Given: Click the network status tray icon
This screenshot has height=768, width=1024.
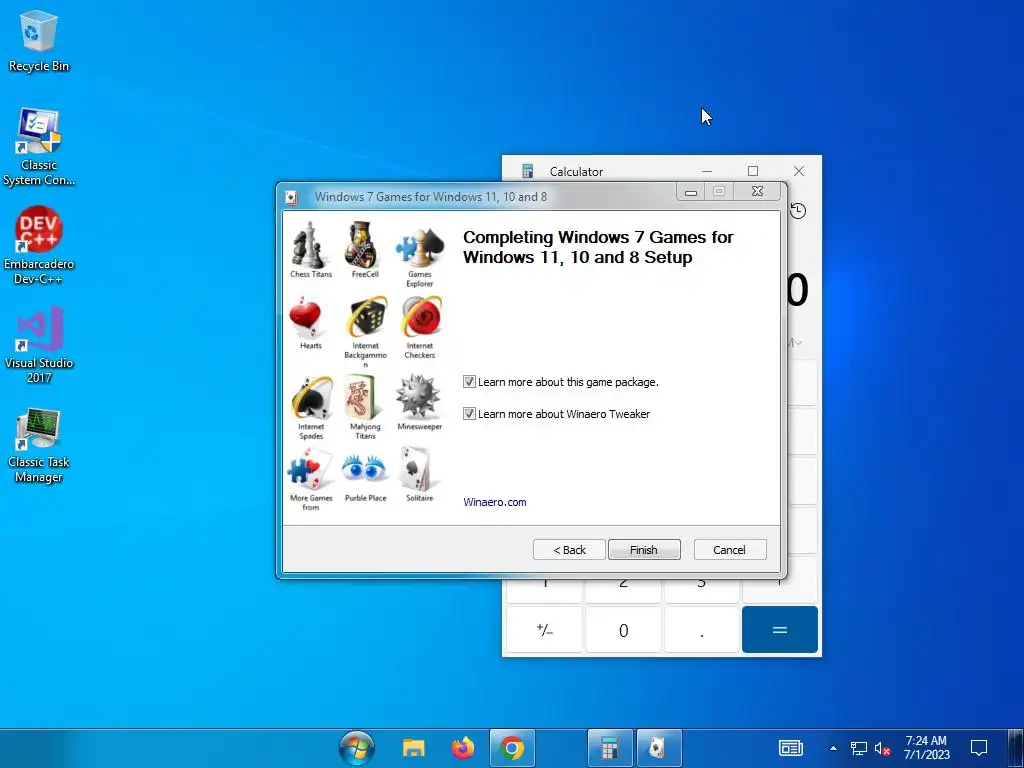Looking at the screenshot, I should [858, 748].
